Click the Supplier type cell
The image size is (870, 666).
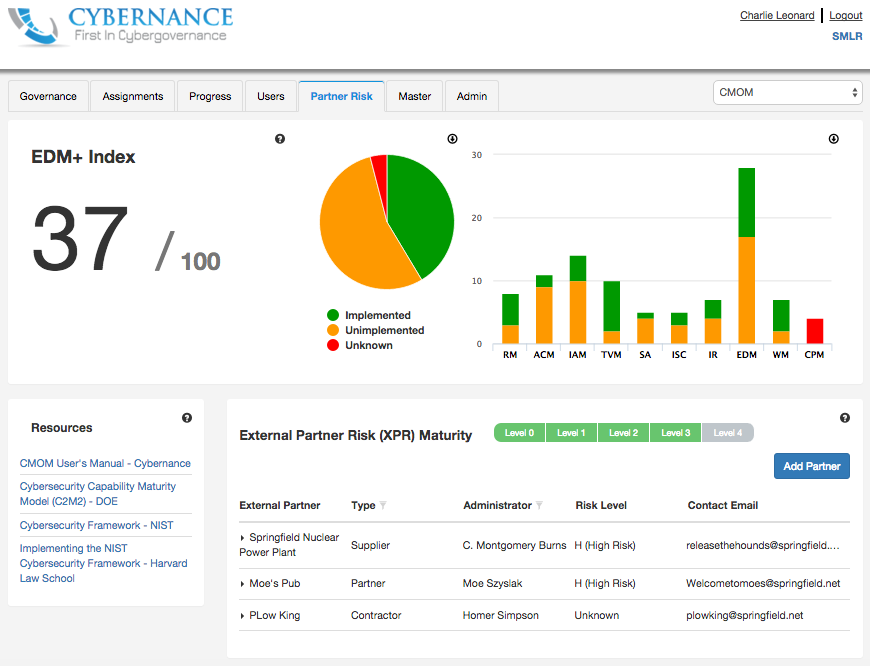[x=370, y=546]
